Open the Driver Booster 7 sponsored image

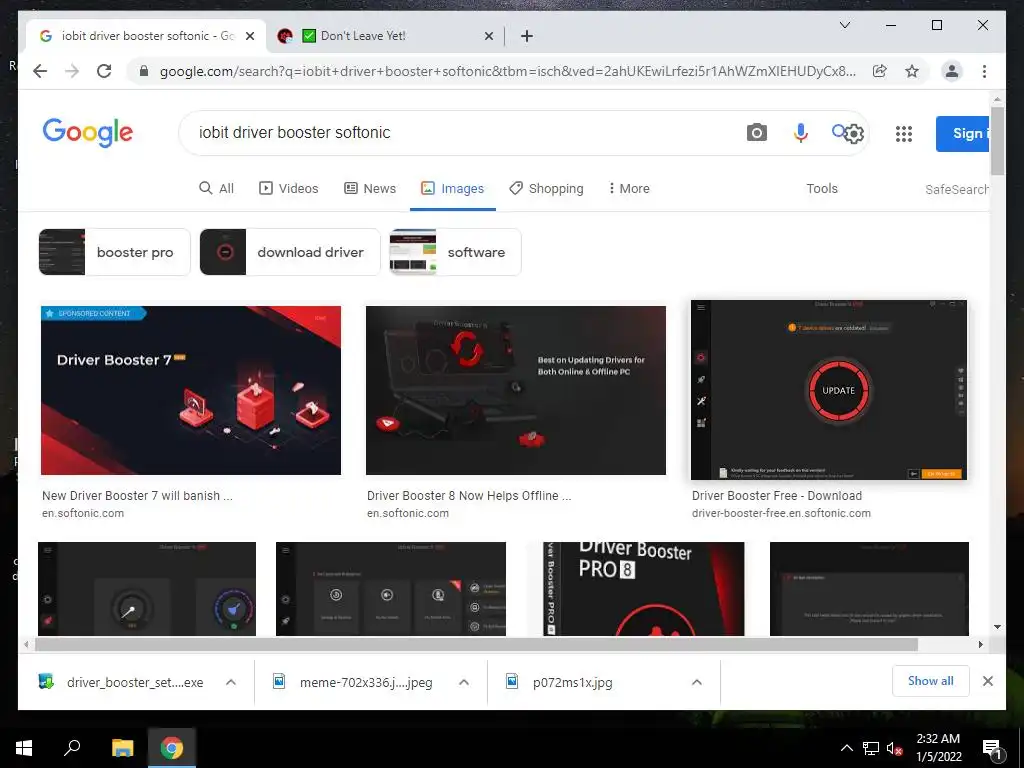[191, 390]
